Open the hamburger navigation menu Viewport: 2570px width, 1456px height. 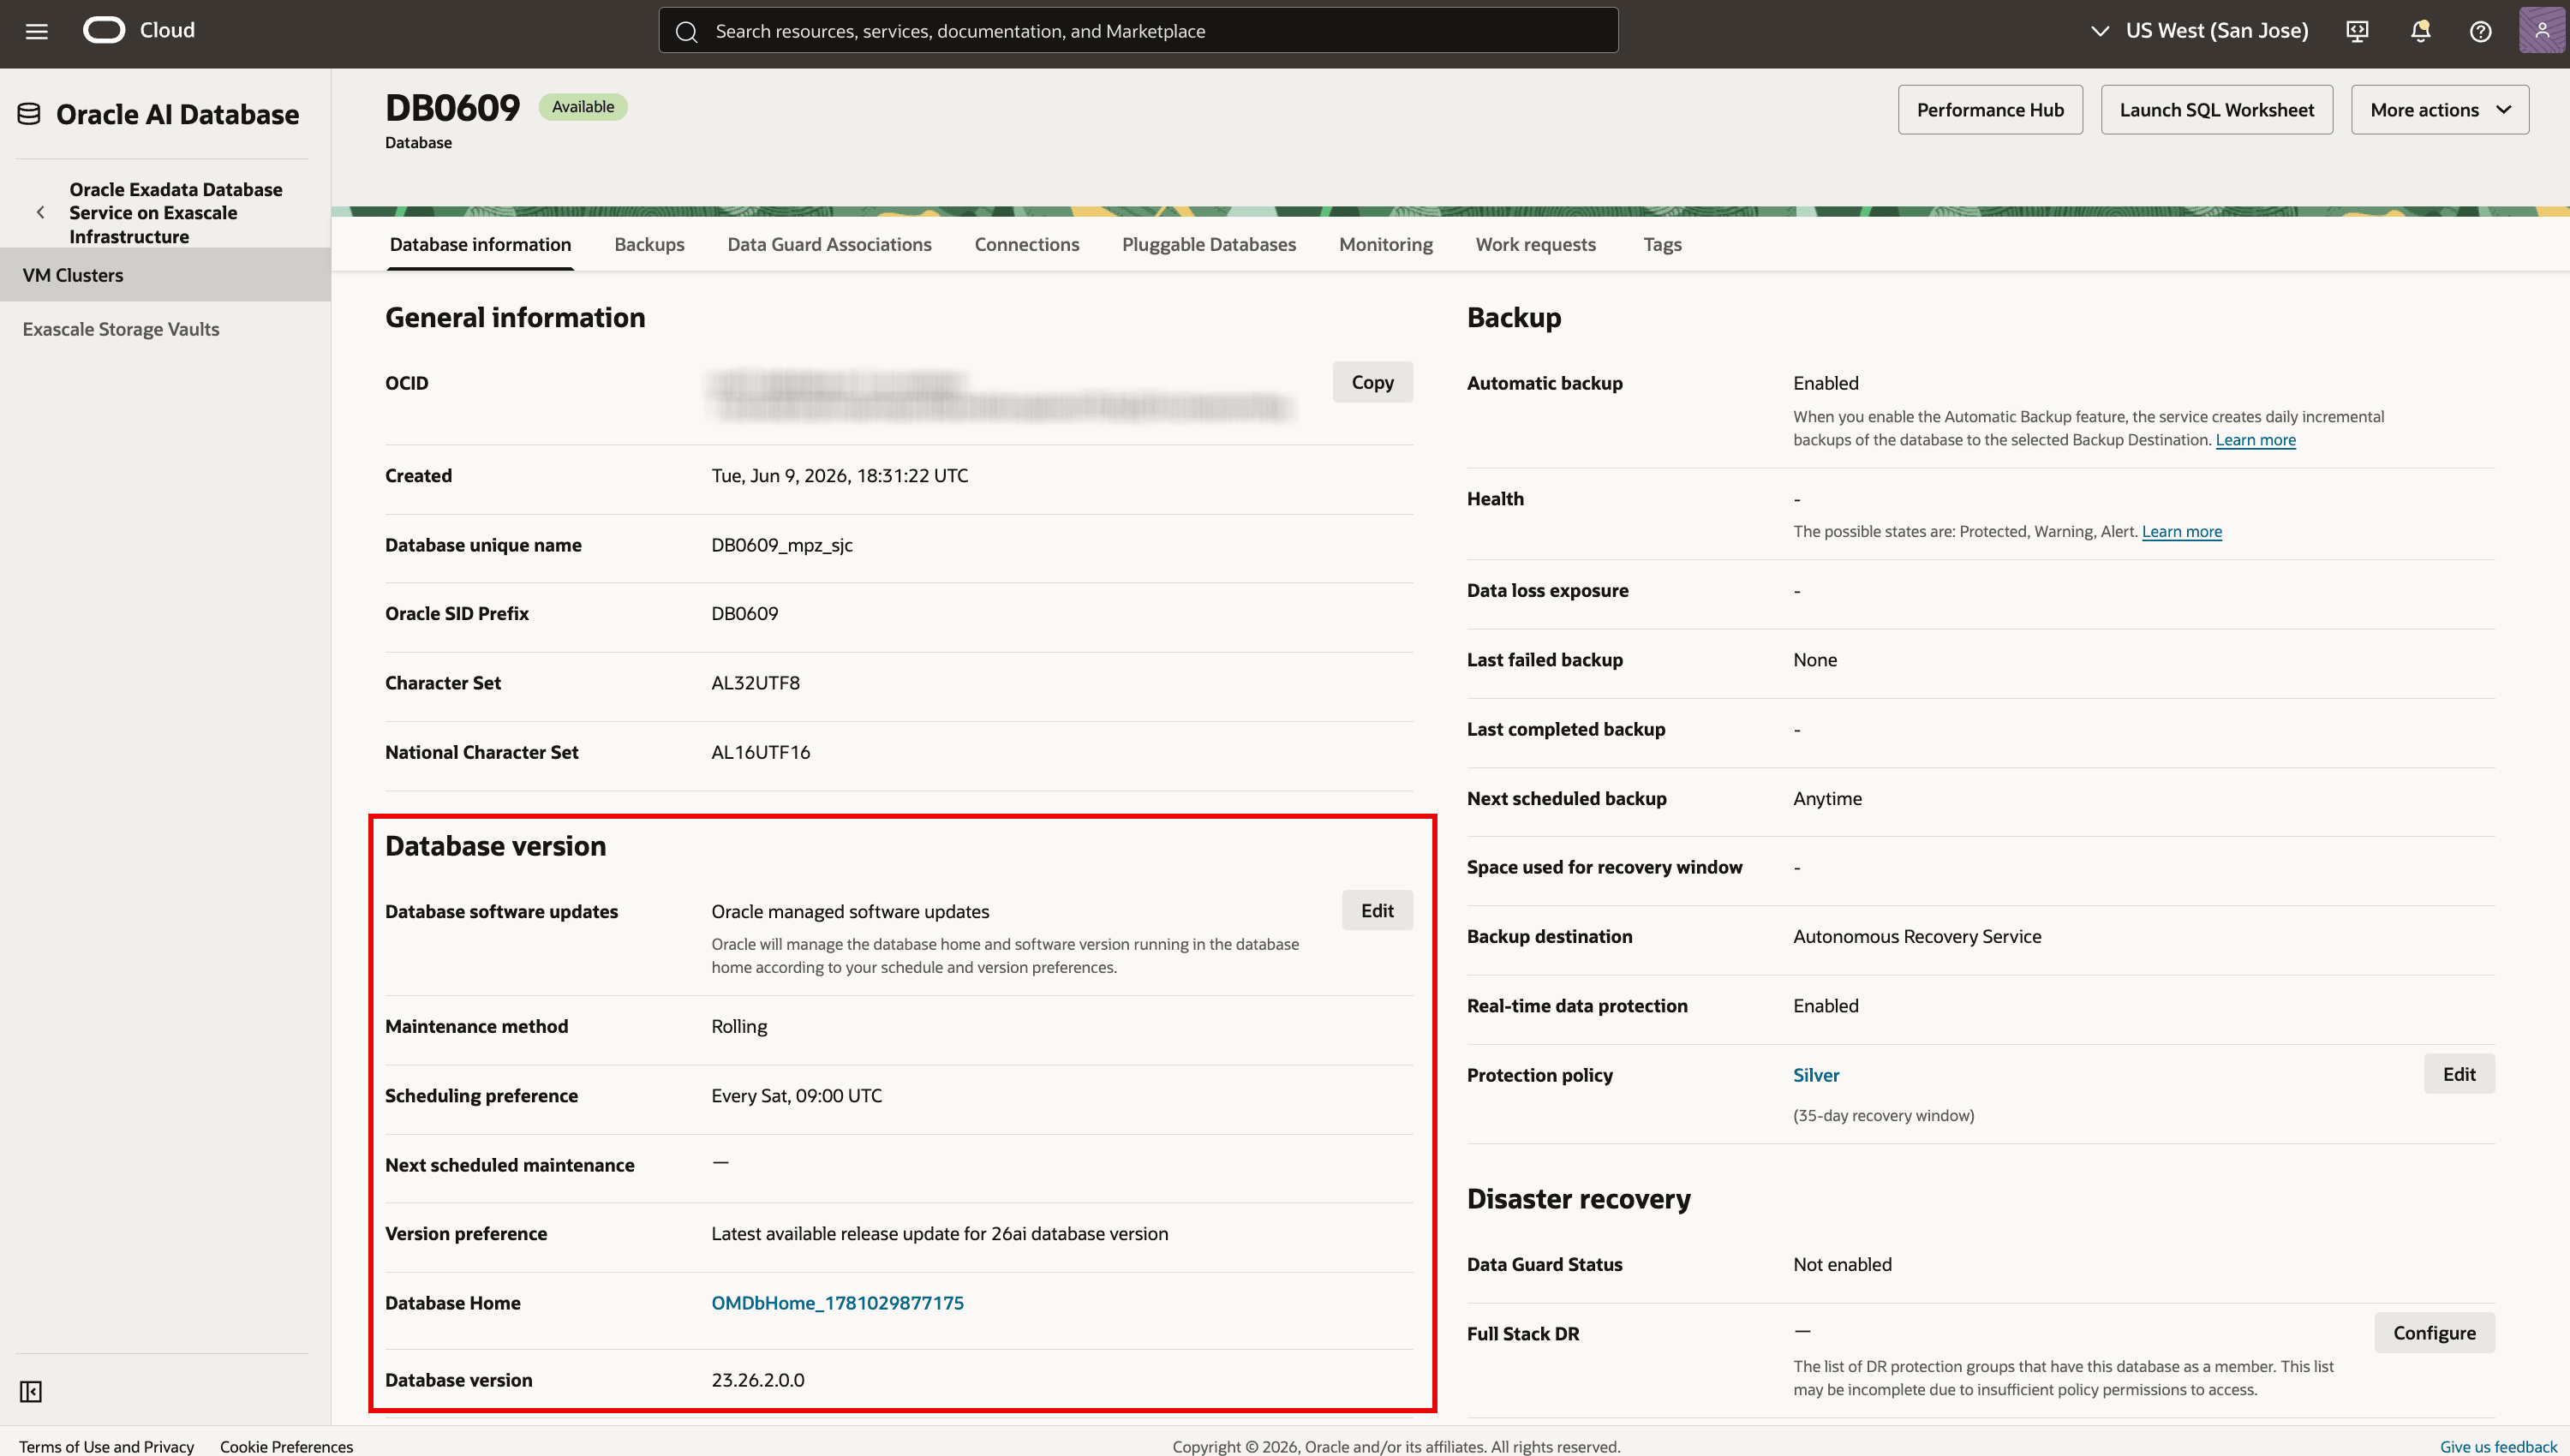pos(37,31)
